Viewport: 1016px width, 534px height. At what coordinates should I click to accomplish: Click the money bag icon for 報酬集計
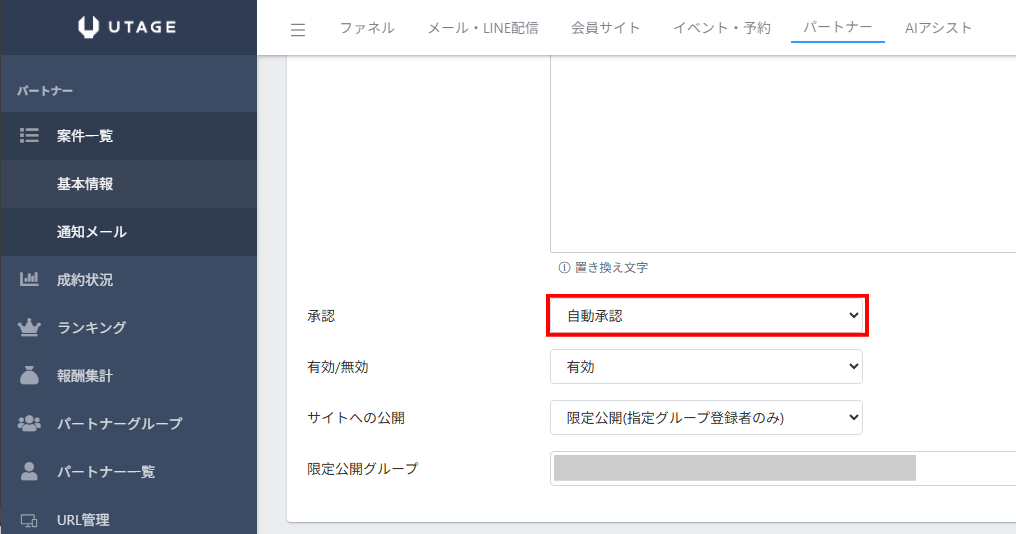(x=29, y=376)
